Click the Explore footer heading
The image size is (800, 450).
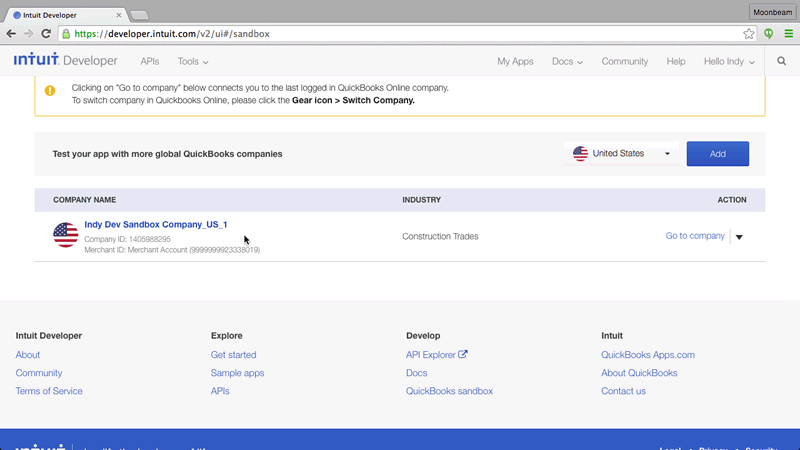(227, 336)
